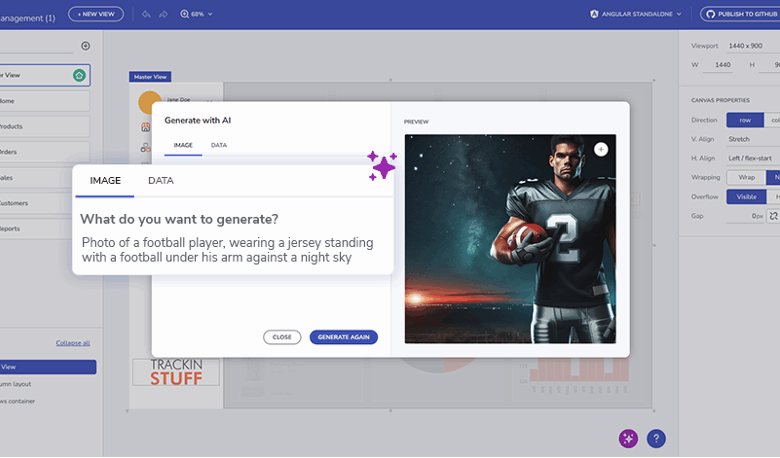This screenshot has width=780, height=458.
Task: Open the help question mark button
Action: pyautogui.click(x=656, y=438)
